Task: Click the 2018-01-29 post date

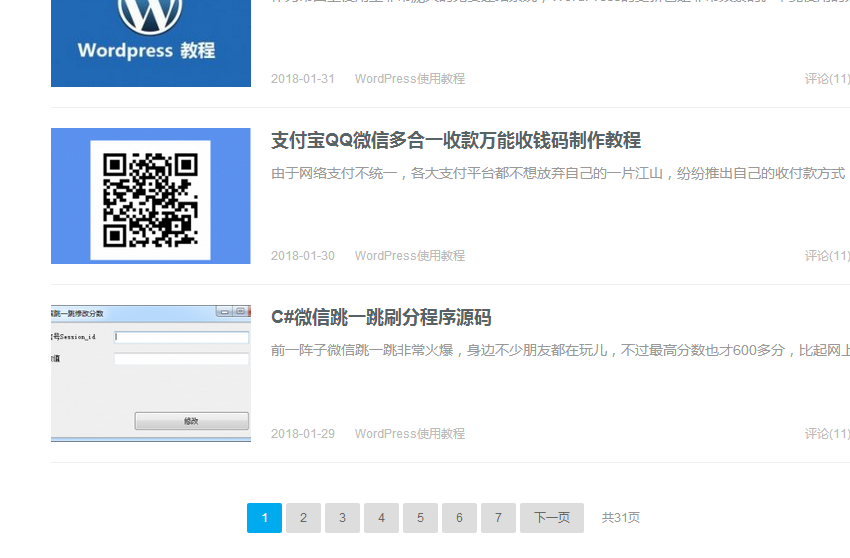Action: (303, 434)
